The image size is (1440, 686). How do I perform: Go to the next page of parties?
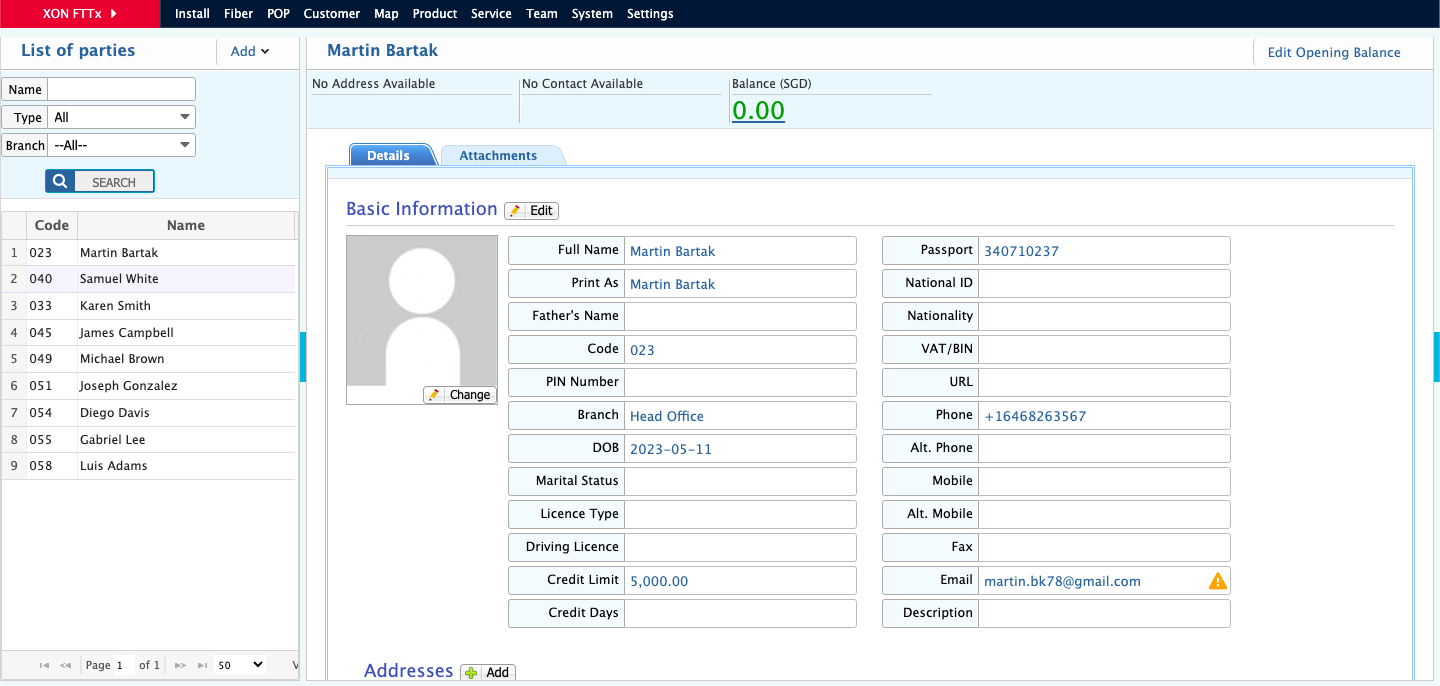[x=180, y=665]
